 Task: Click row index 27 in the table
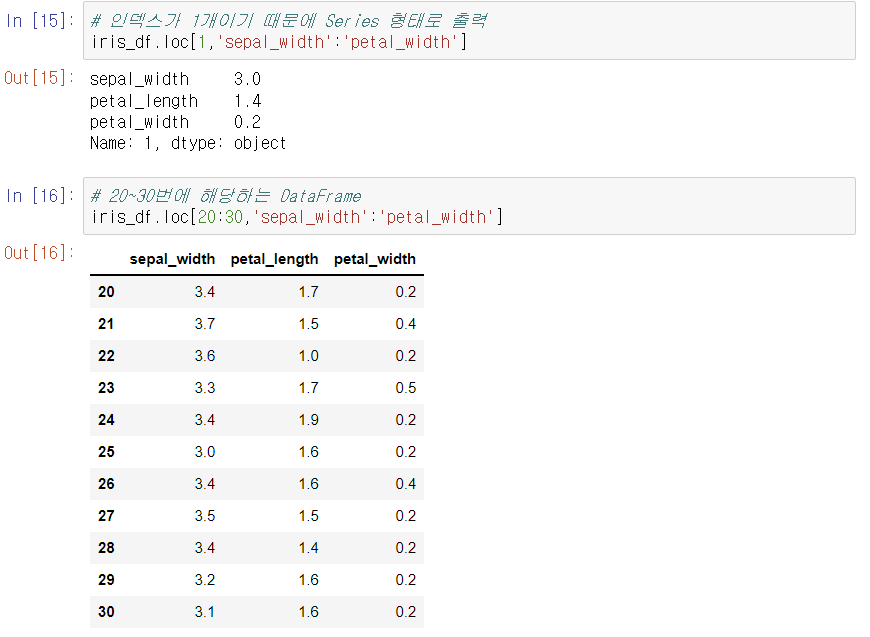106,516
